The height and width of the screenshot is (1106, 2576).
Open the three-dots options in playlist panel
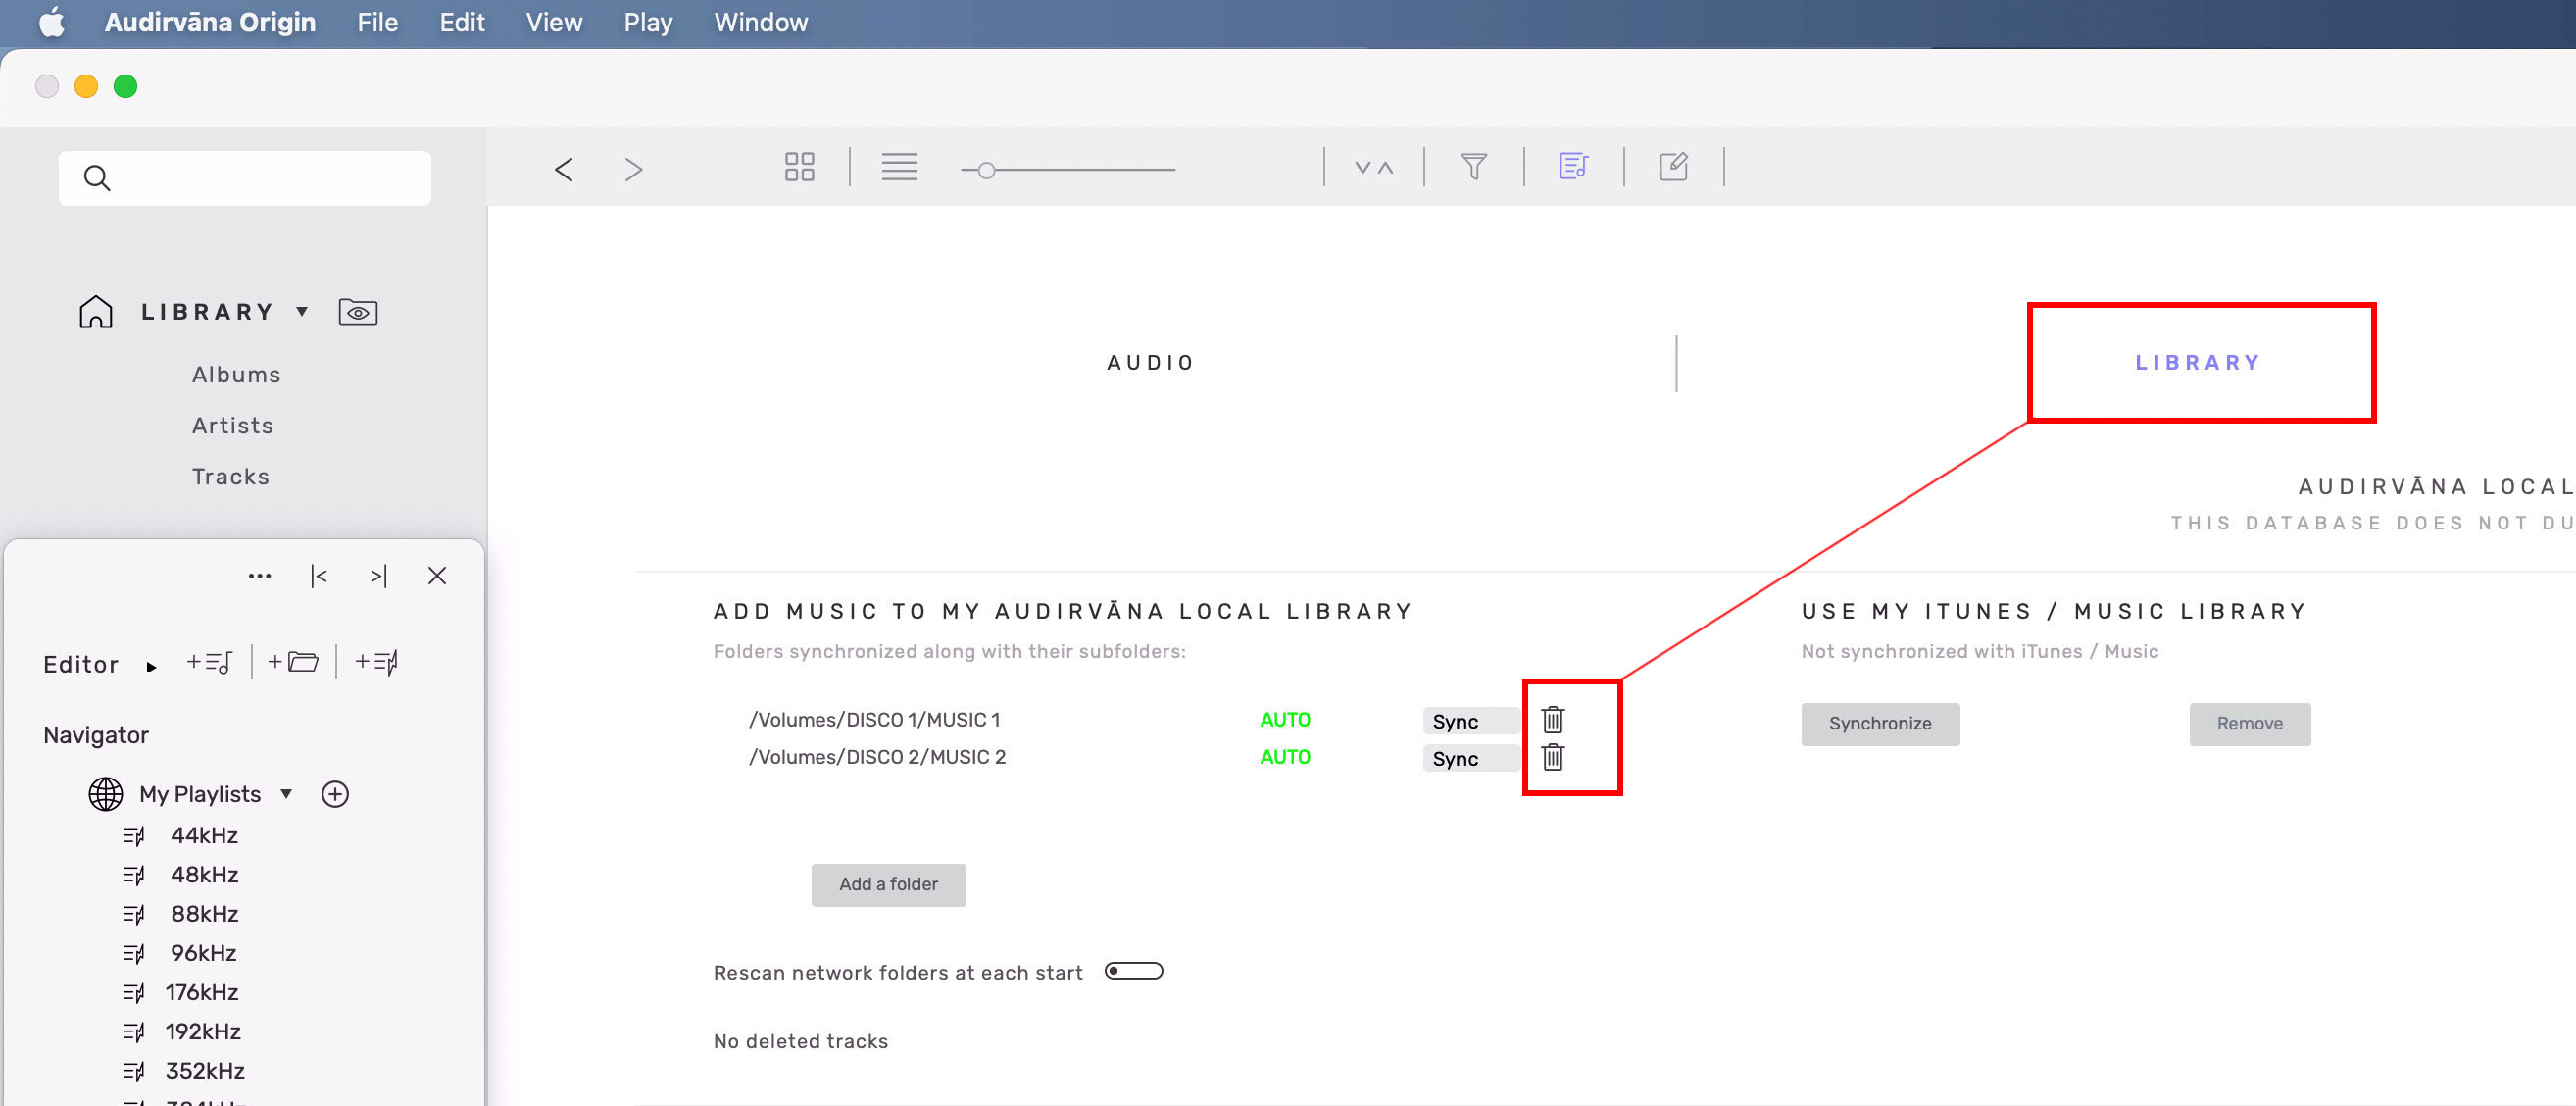(260, 576)
